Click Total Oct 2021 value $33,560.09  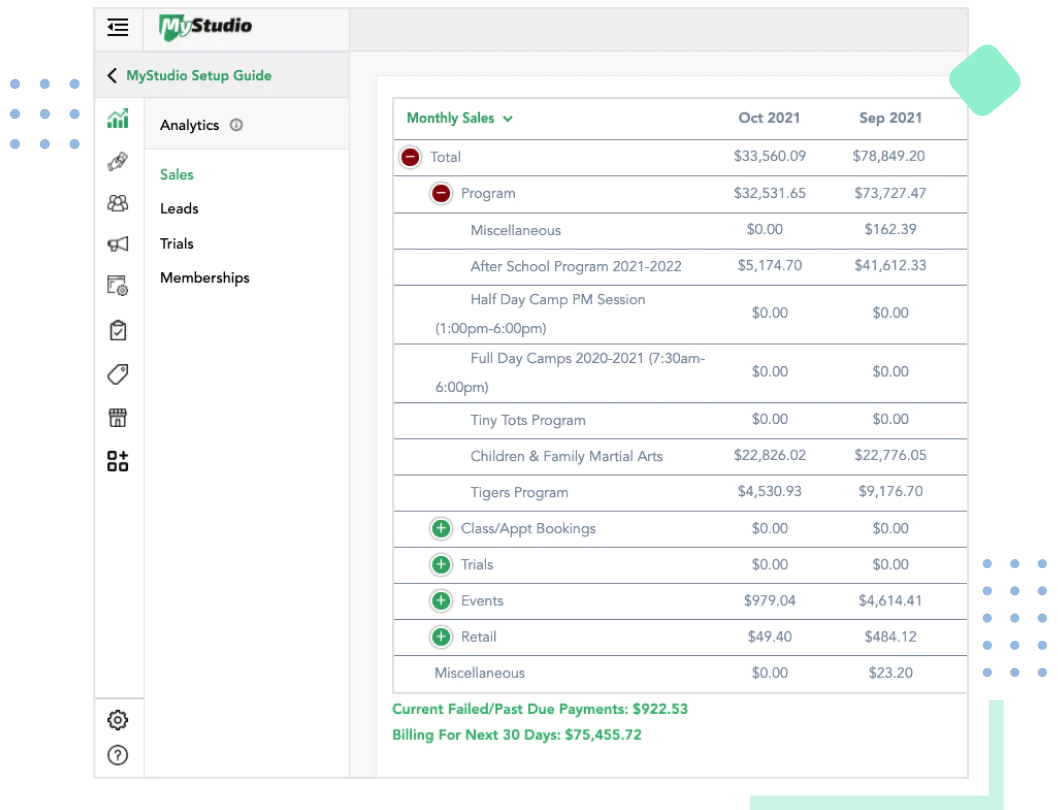pyautogui.click(x=769, y=156)
